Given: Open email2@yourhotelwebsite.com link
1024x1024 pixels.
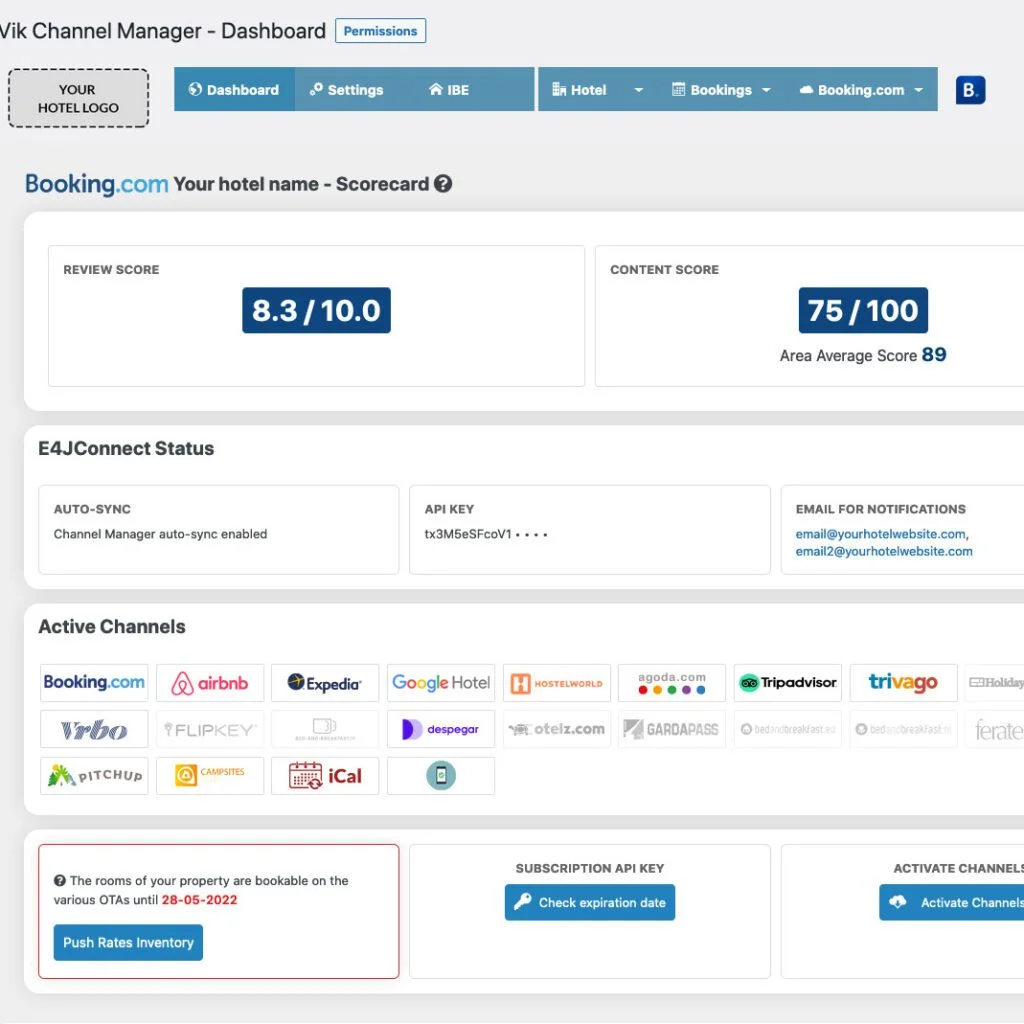Looking at the screenshot, I should [x=884, y=551].
